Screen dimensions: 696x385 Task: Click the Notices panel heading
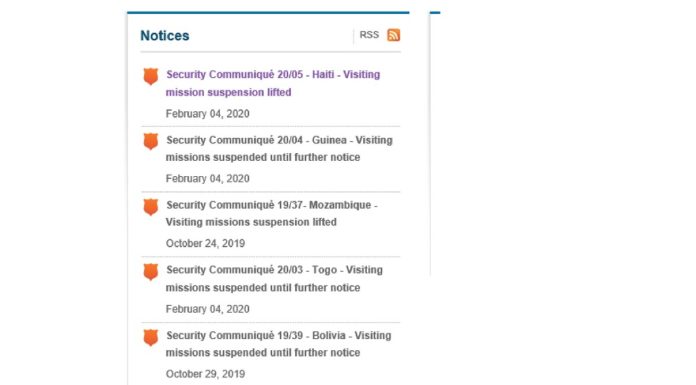(x=165, y=36)
